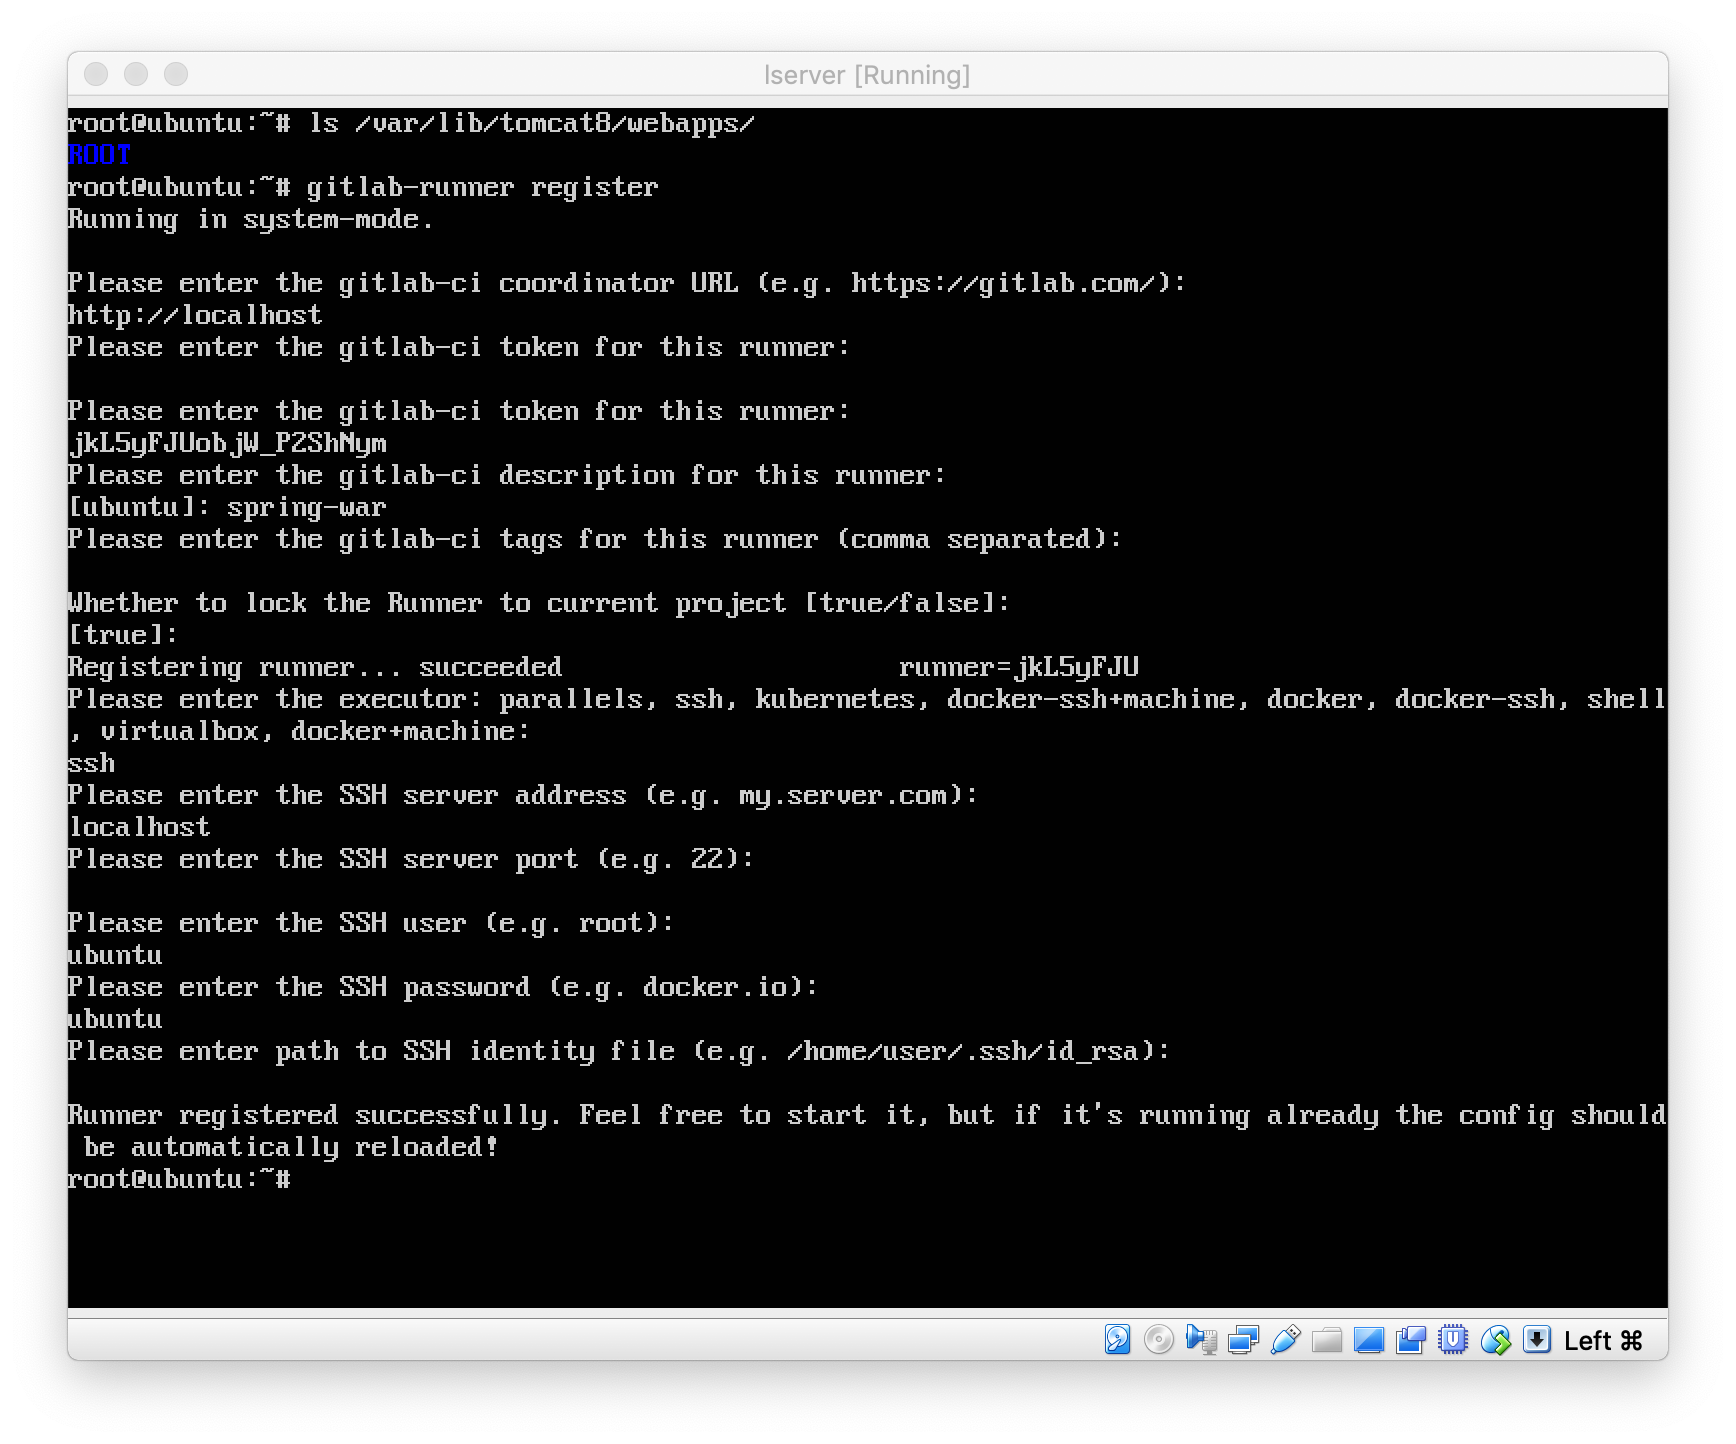Select the 'ls /var/lib/tomcat8/webapps/' command
The width and height of the screenshot is (1736, 1444).
[531, 123]
